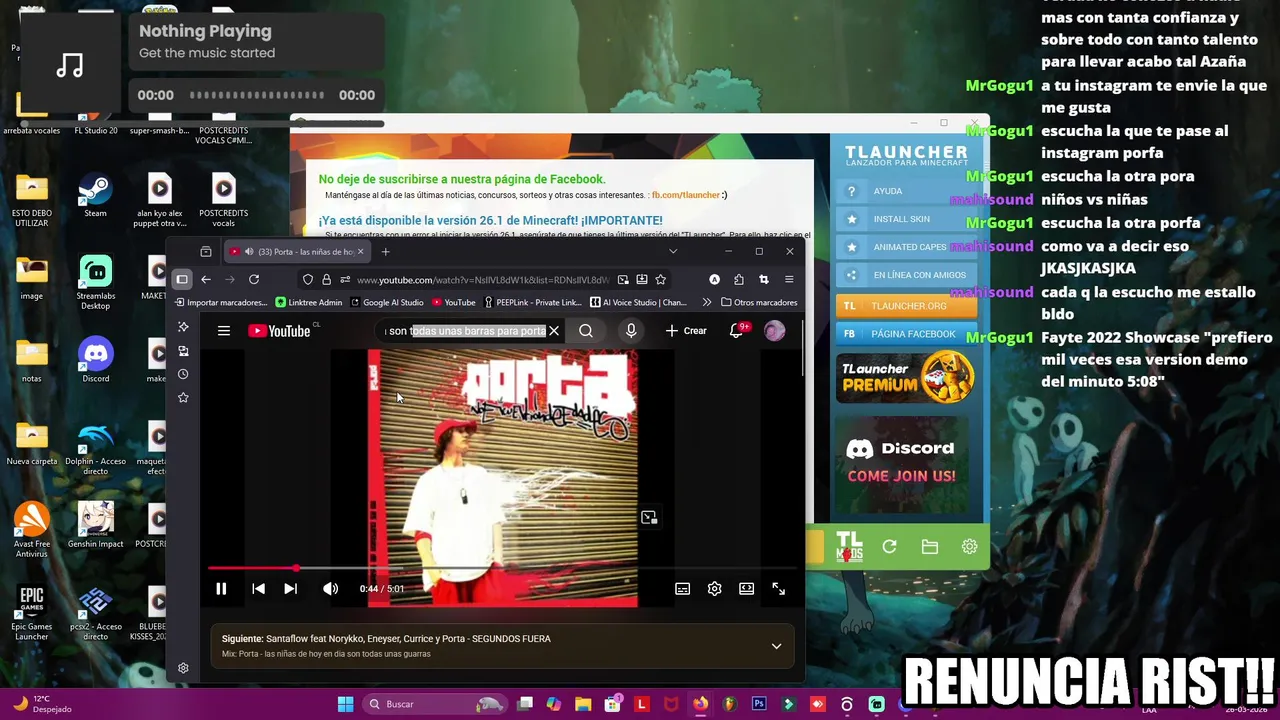Click the tracking protection shield icon
This screenshot has width=1280, height=720.
coord(308,280)
